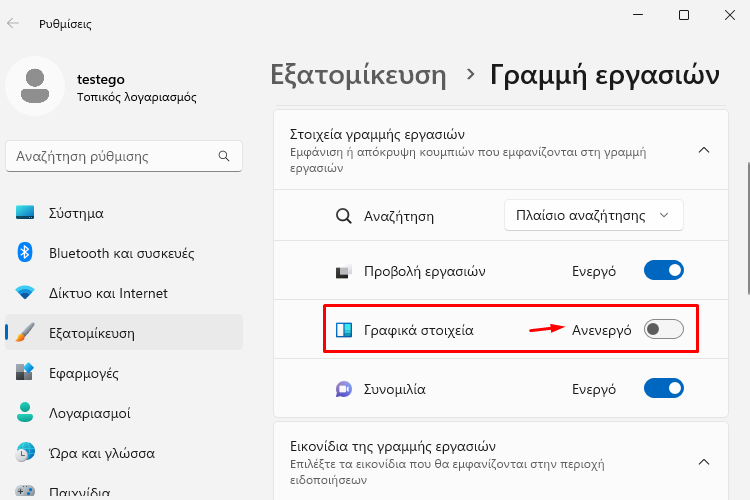This screenshot has height=500, width=750.
Task: Click the user avatar picture
Action: click(35, 86)
